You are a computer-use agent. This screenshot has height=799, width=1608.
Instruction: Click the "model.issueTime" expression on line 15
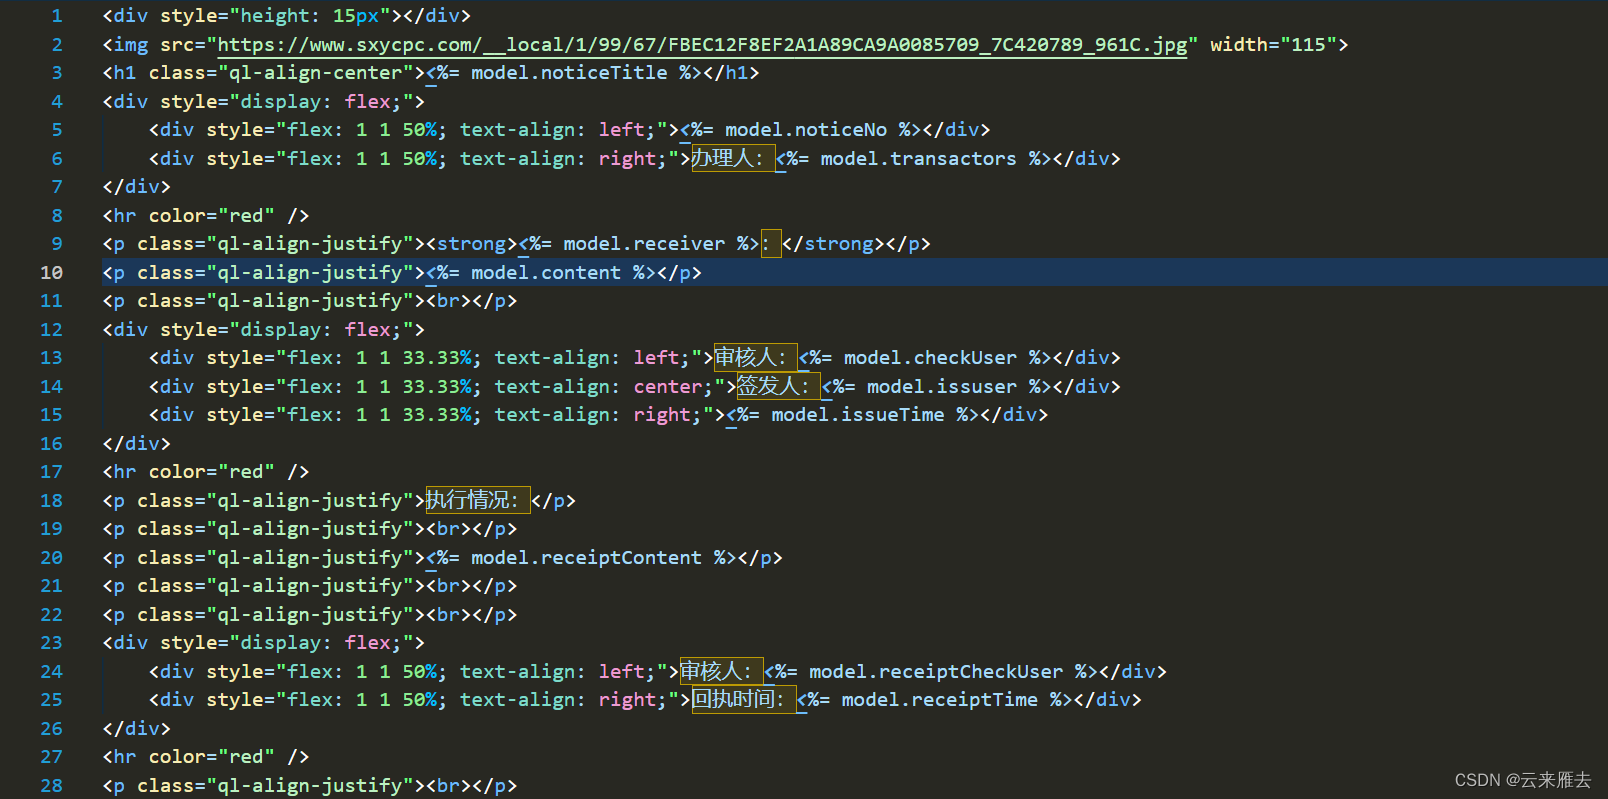coord(857,415)
